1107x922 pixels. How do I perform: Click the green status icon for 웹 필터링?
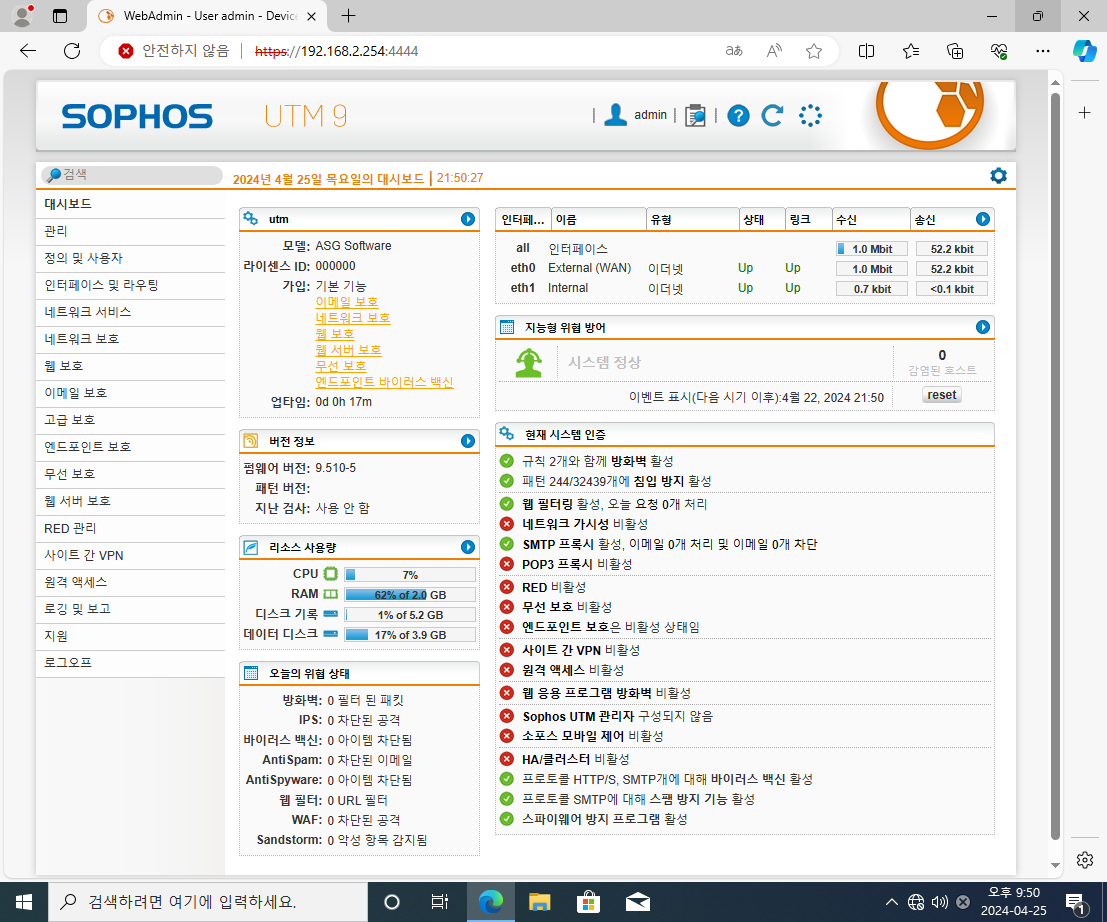tap(506, 504)
